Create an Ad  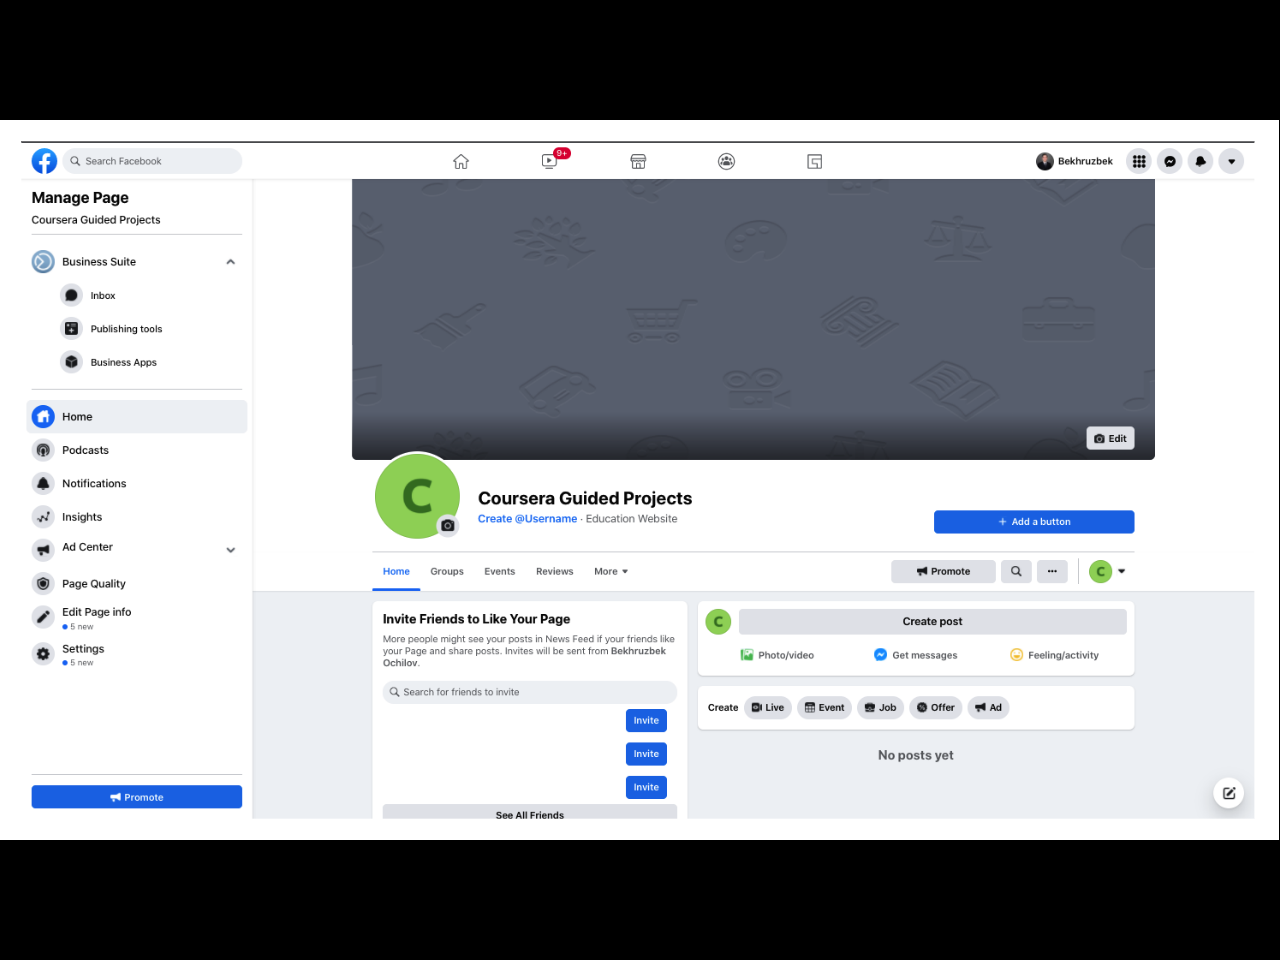(x=989, y=708)
